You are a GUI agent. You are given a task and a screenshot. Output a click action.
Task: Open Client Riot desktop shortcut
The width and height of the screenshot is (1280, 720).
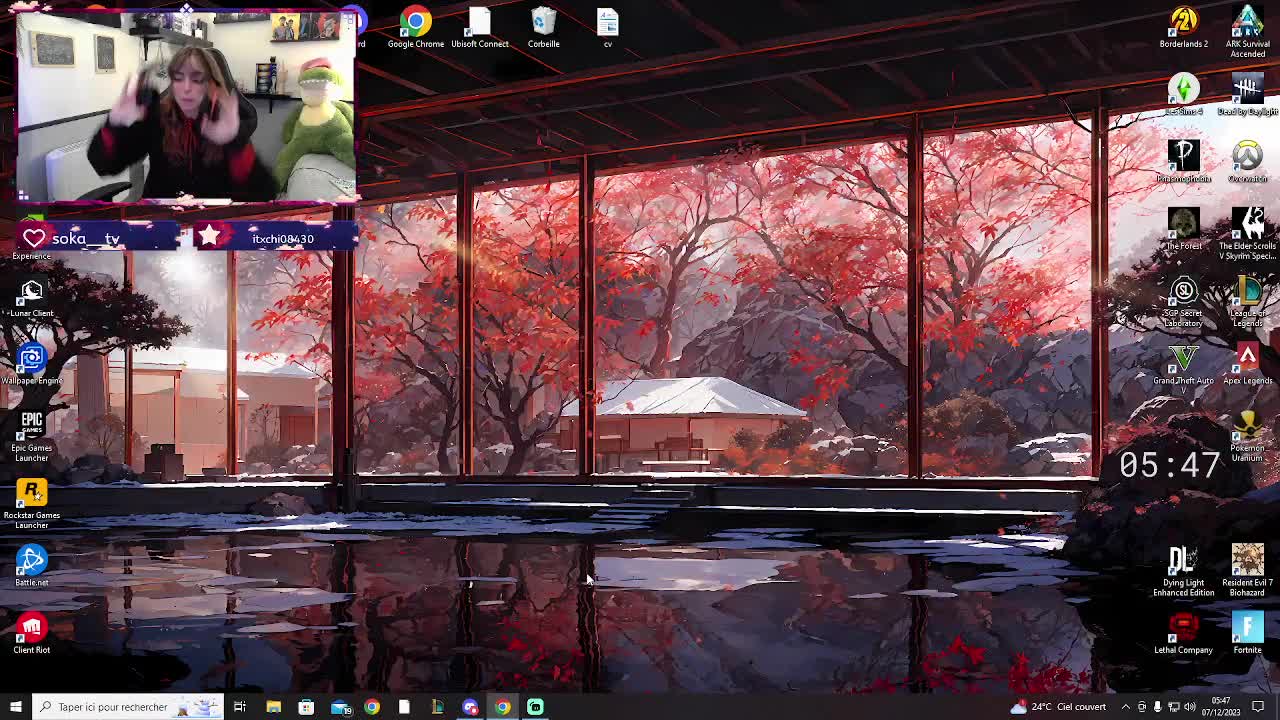31,633
